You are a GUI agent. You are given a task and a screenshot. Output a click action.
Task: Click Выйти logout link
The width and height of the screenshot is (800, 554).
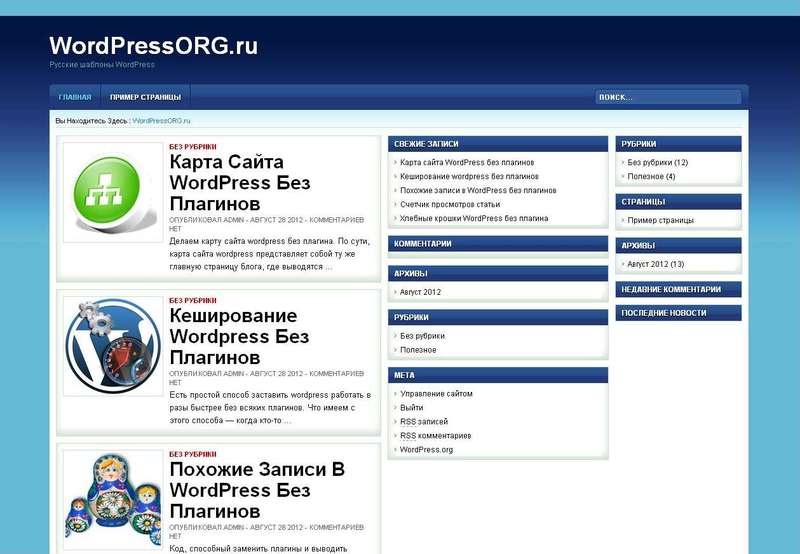[412, 408]
